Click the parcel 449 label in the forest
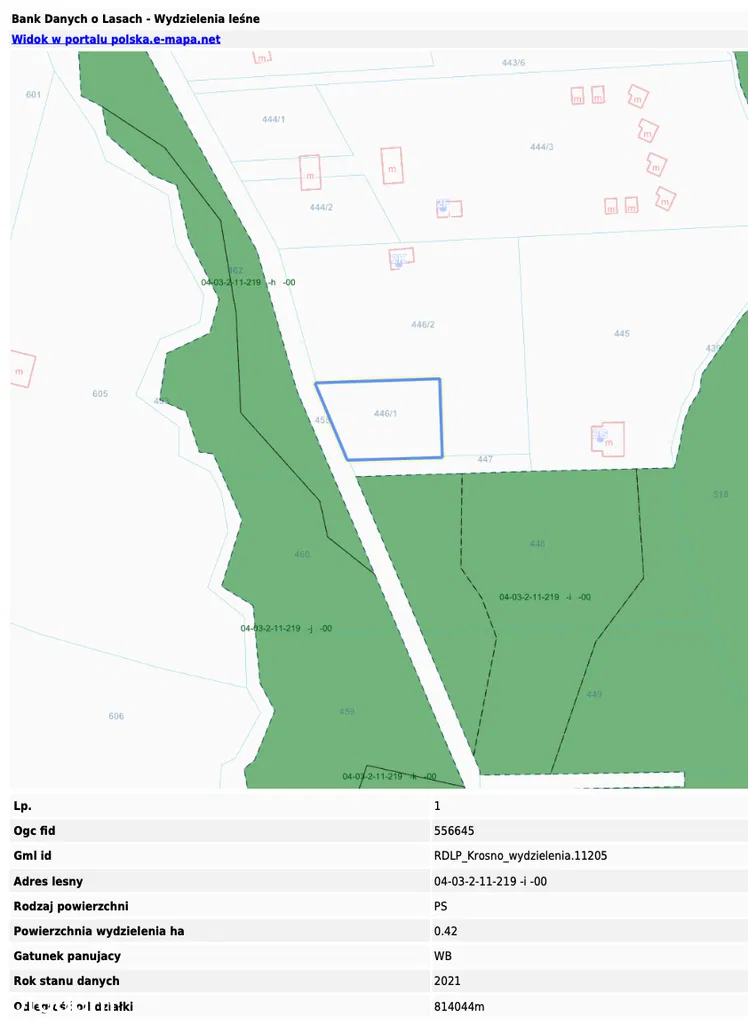This screenshot has width=748, height=1023. pyautogui.click(x=594, y=694)
